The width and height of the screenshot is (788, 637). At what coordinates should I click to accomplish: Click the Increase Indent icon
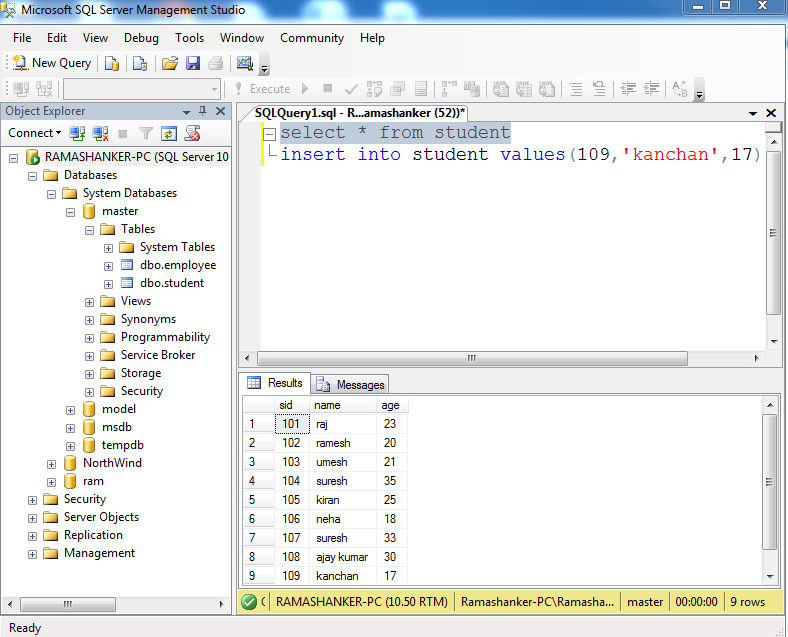click(651, 89)
